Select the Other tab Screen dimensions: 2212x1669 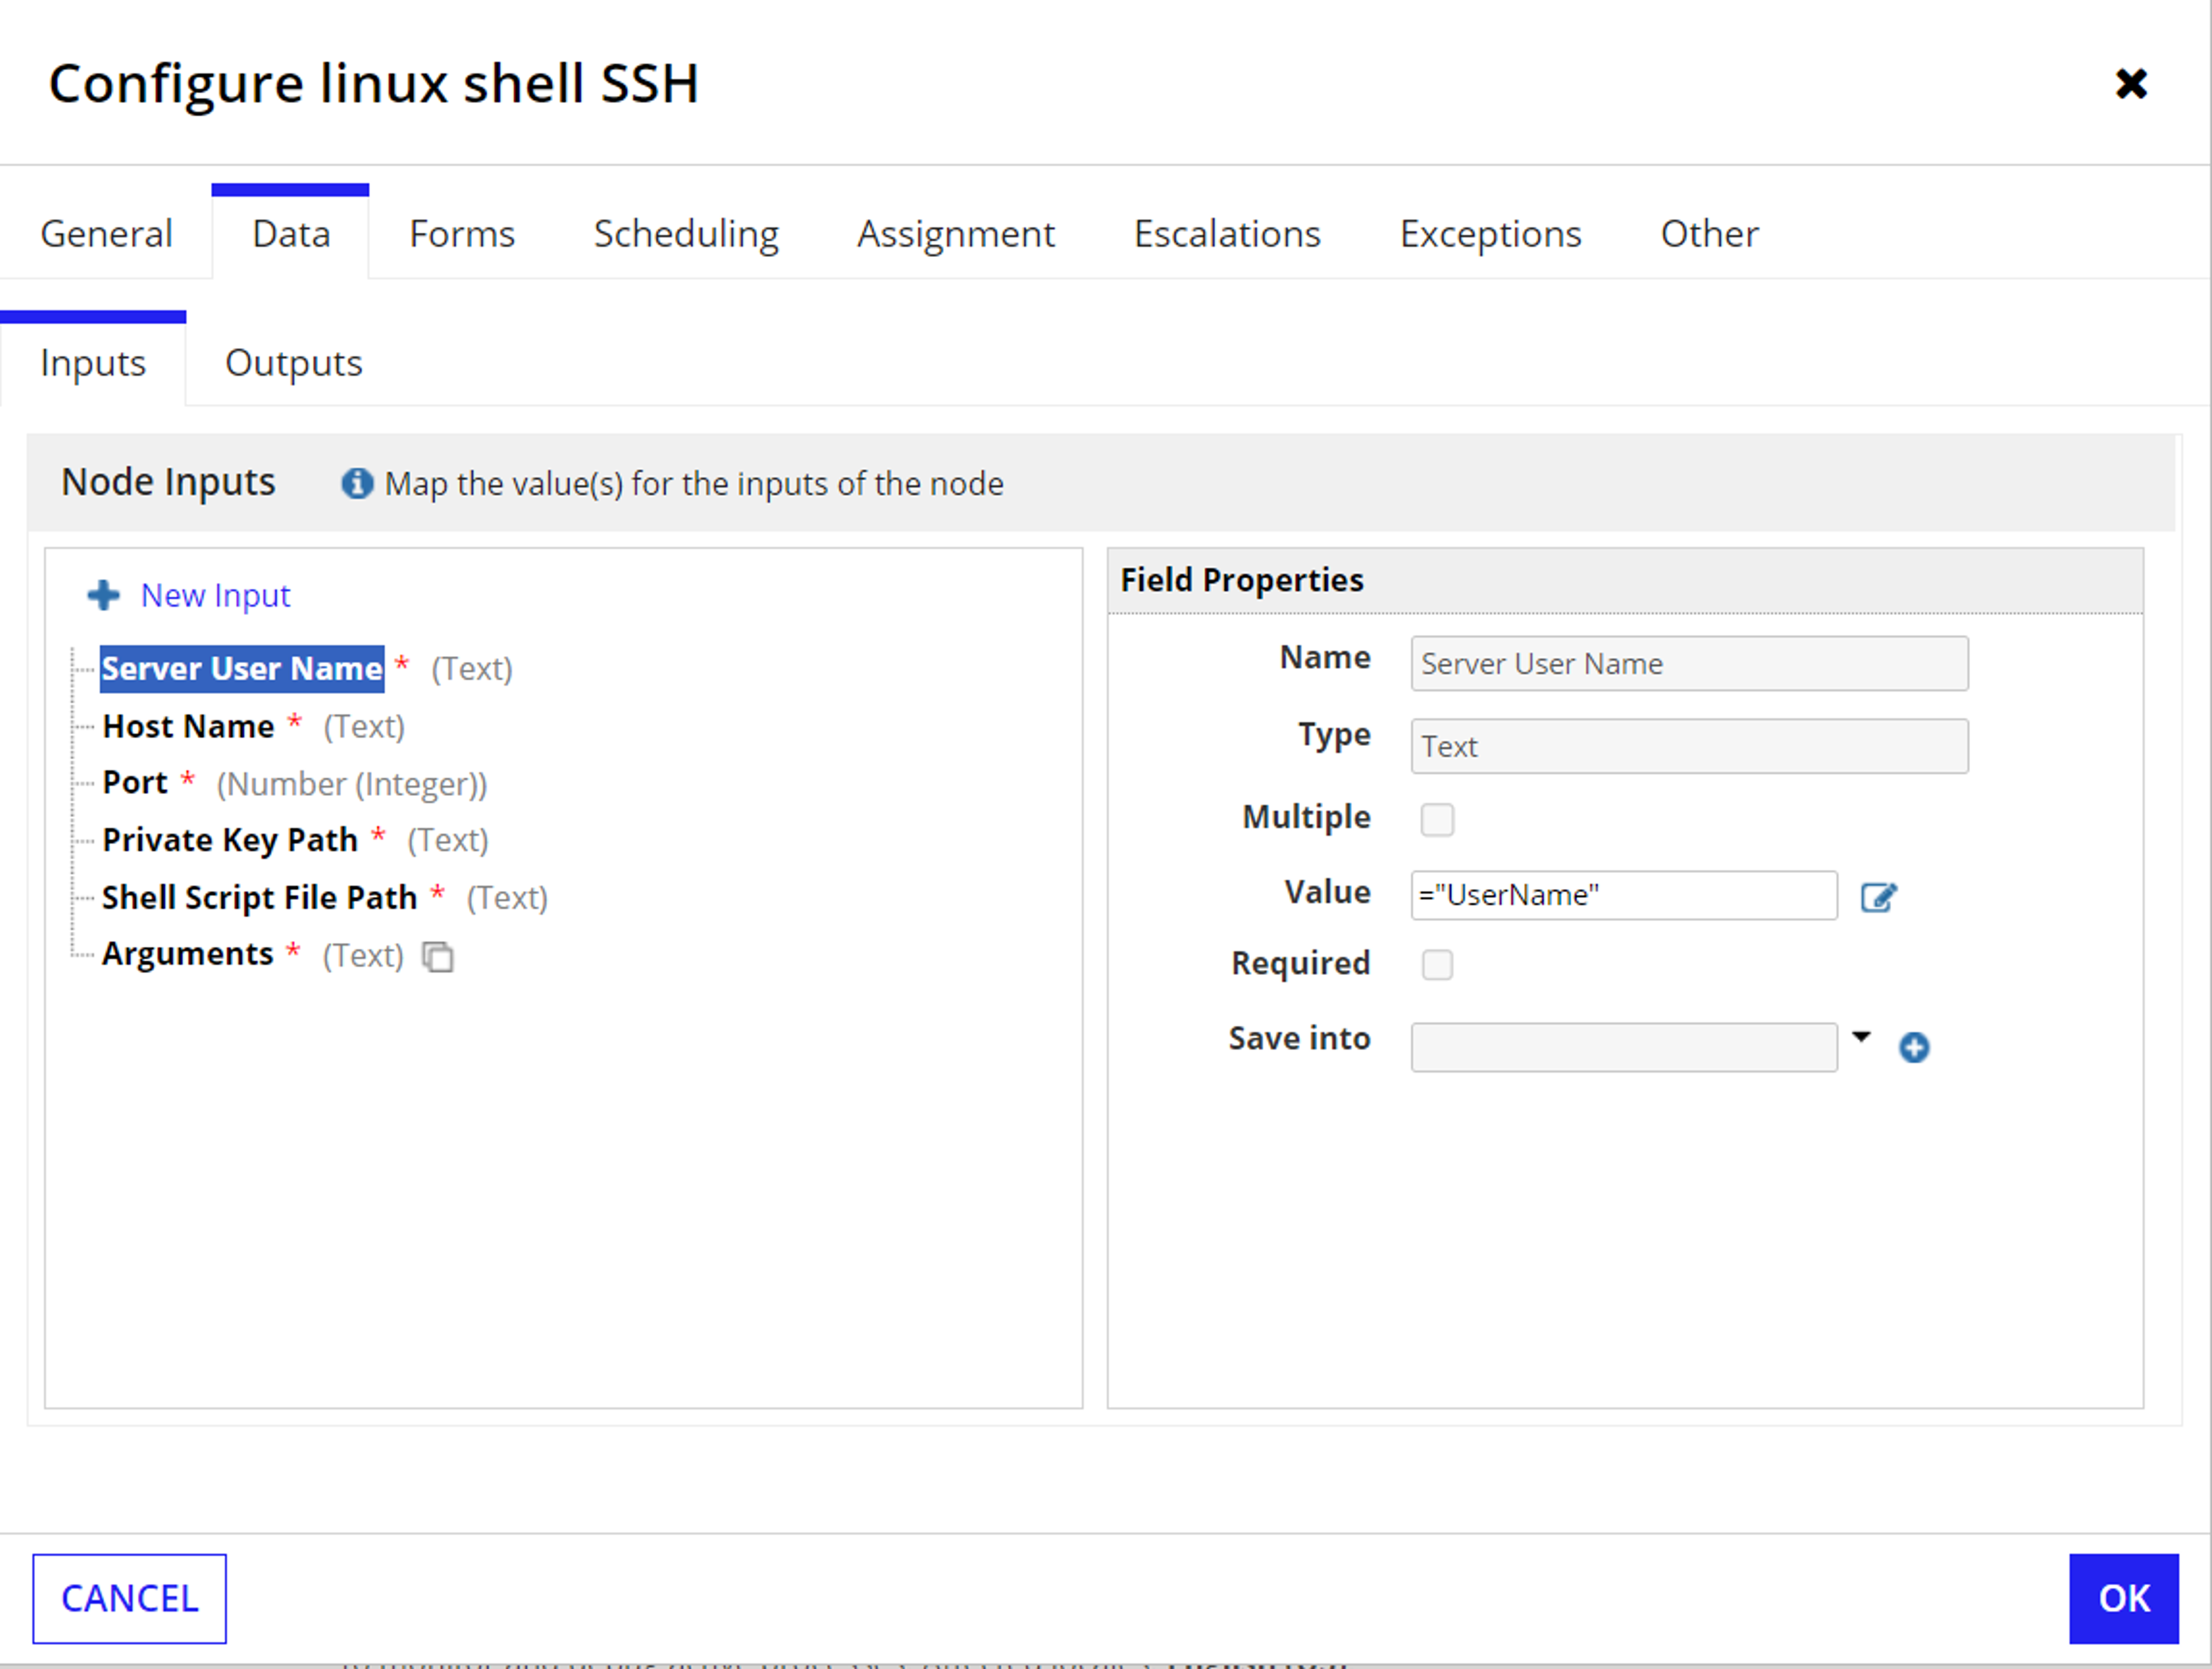1709,234
